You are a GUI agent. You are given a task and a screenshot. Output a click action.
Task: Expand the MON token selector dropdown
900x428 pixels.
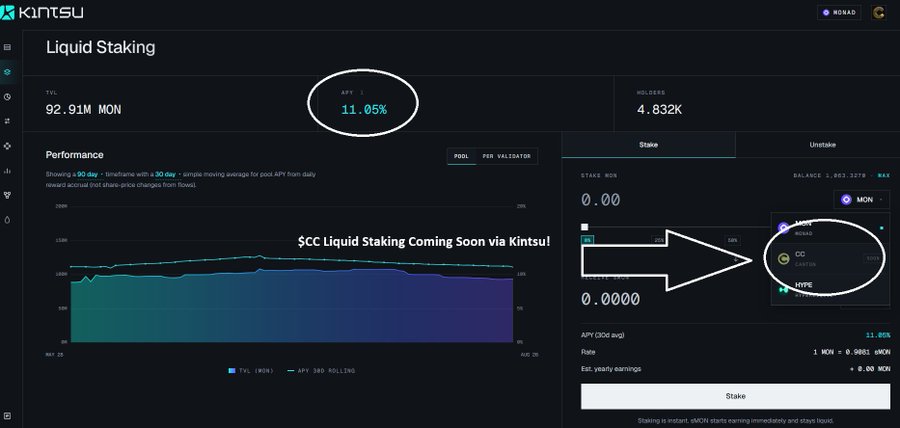pos(862,200)
